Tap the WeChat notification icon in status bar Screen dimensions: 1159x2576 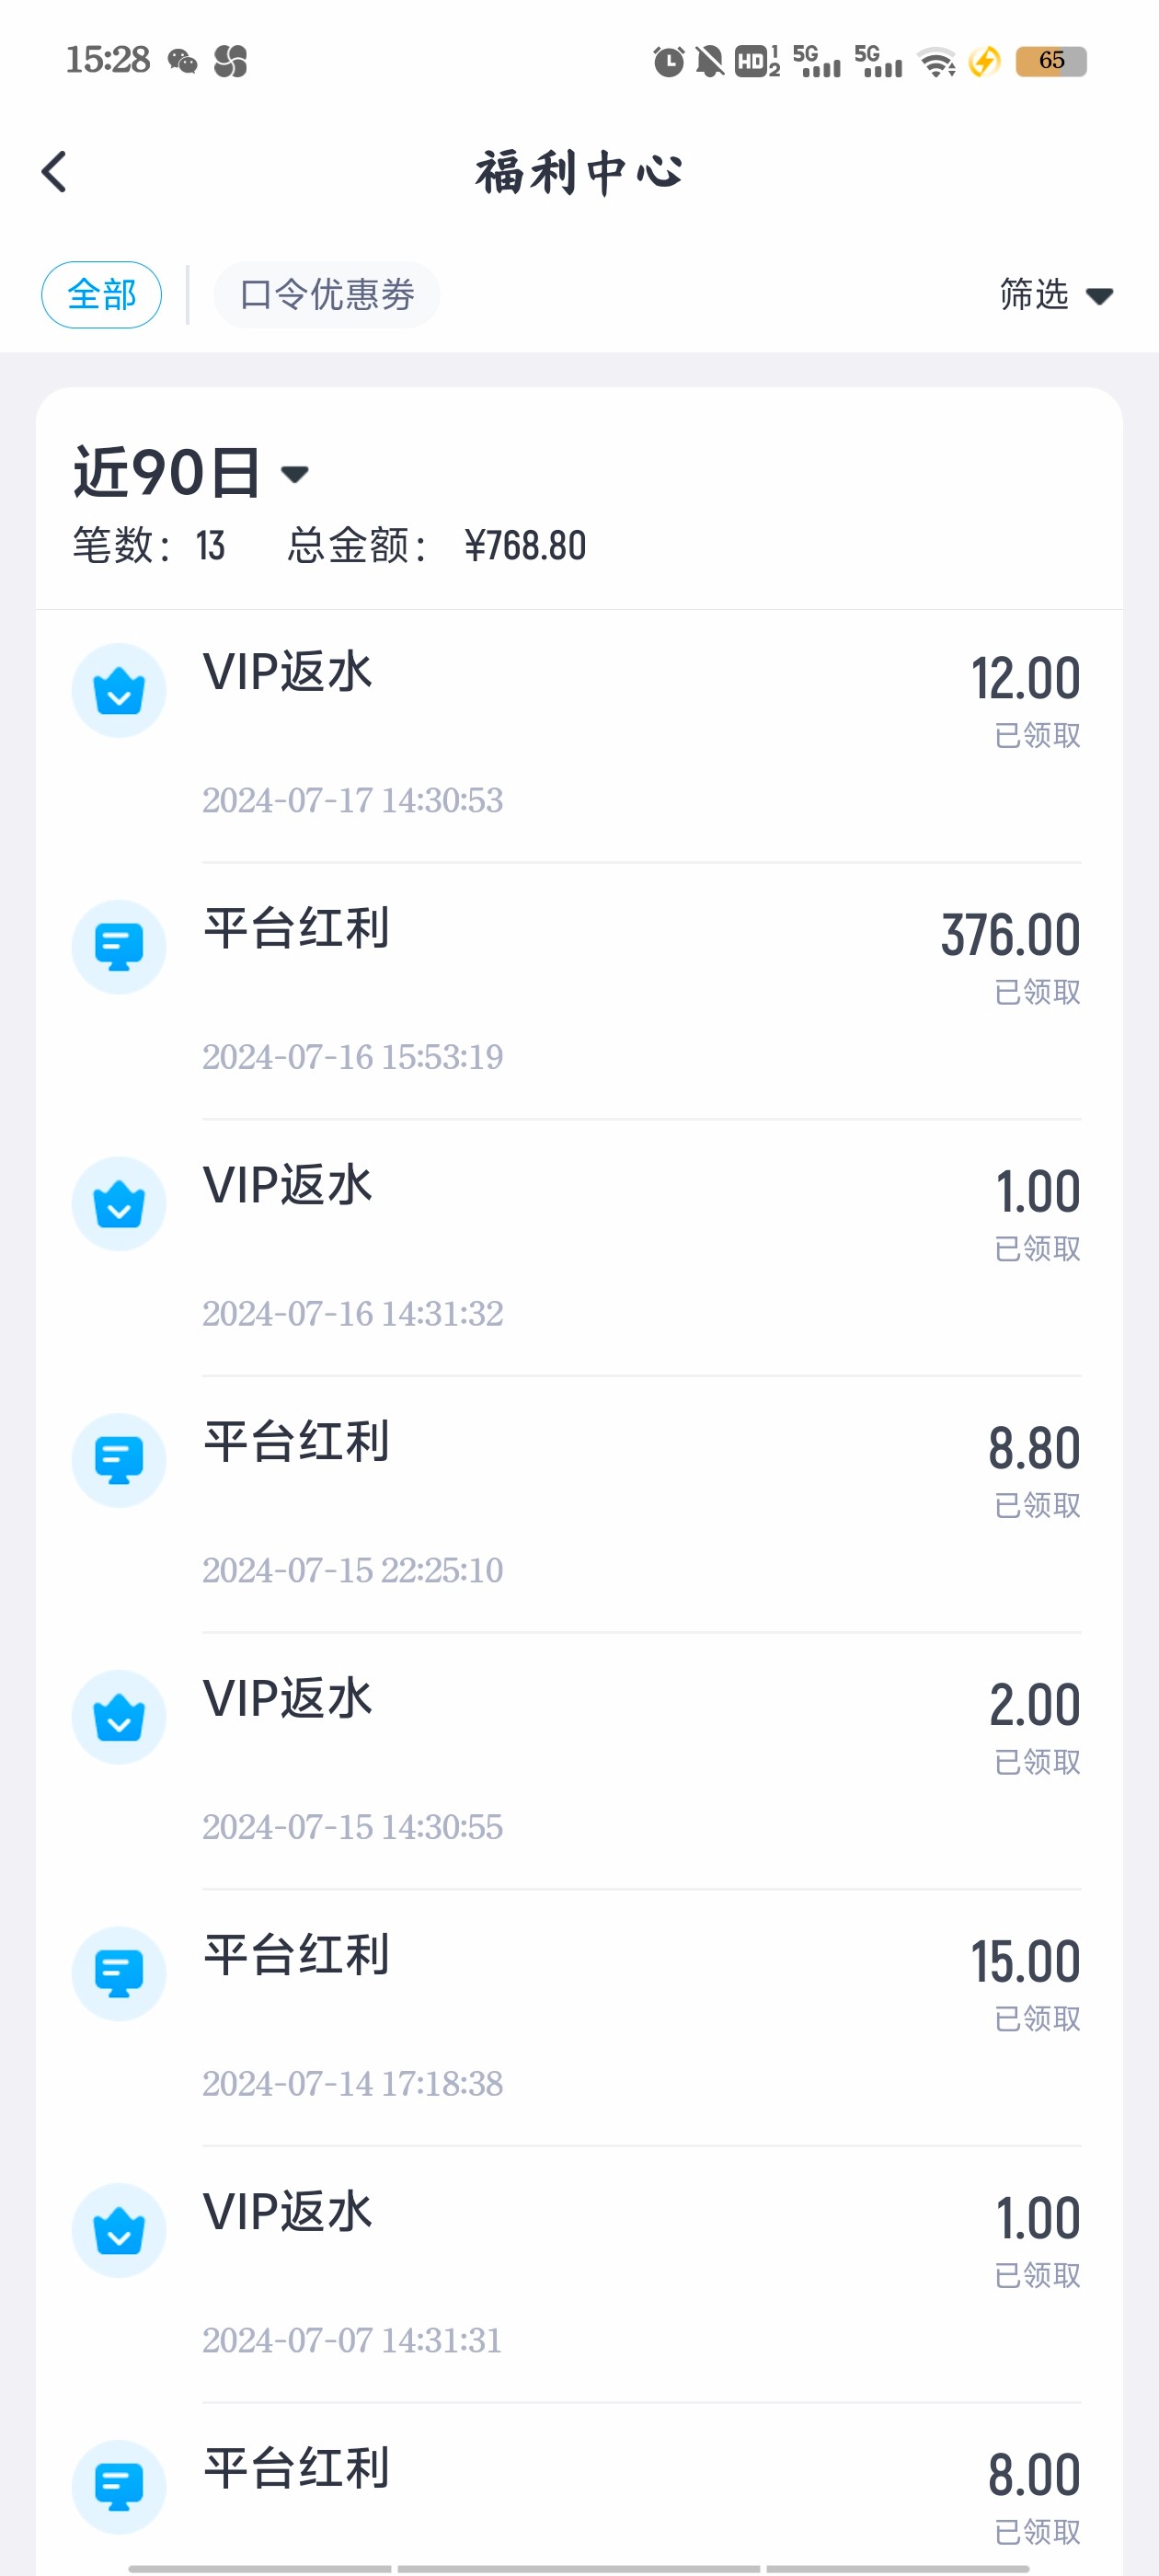[x=182, y=62]
